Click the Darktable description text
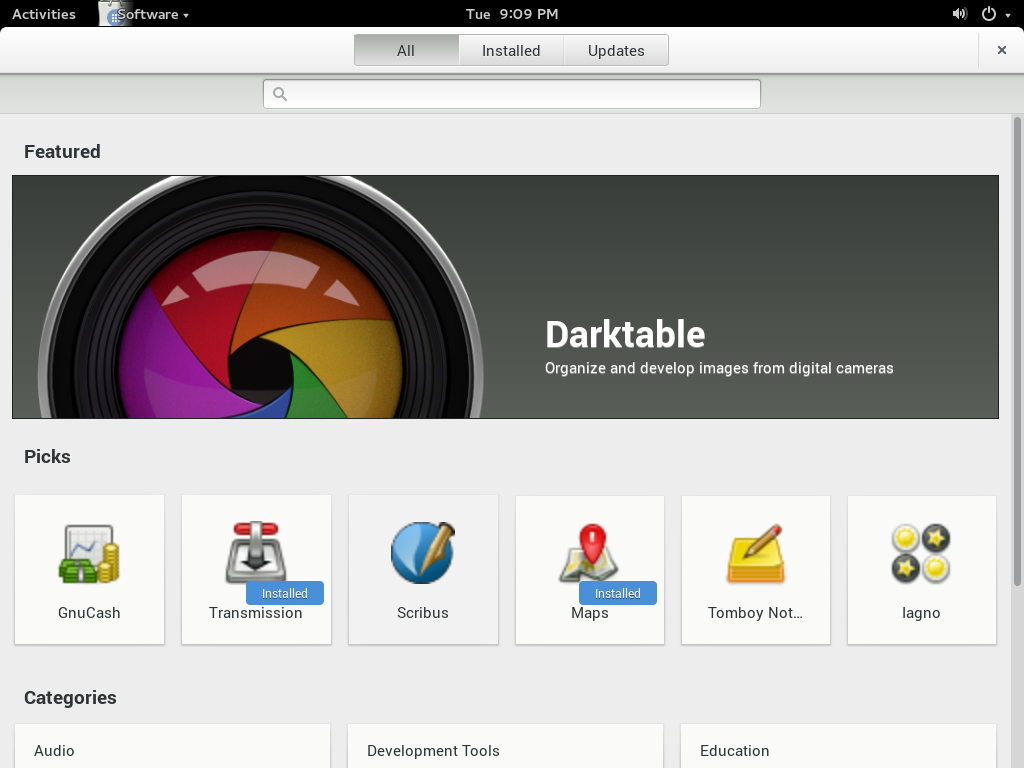This screenshot has height=768, width=1024. 719,368
